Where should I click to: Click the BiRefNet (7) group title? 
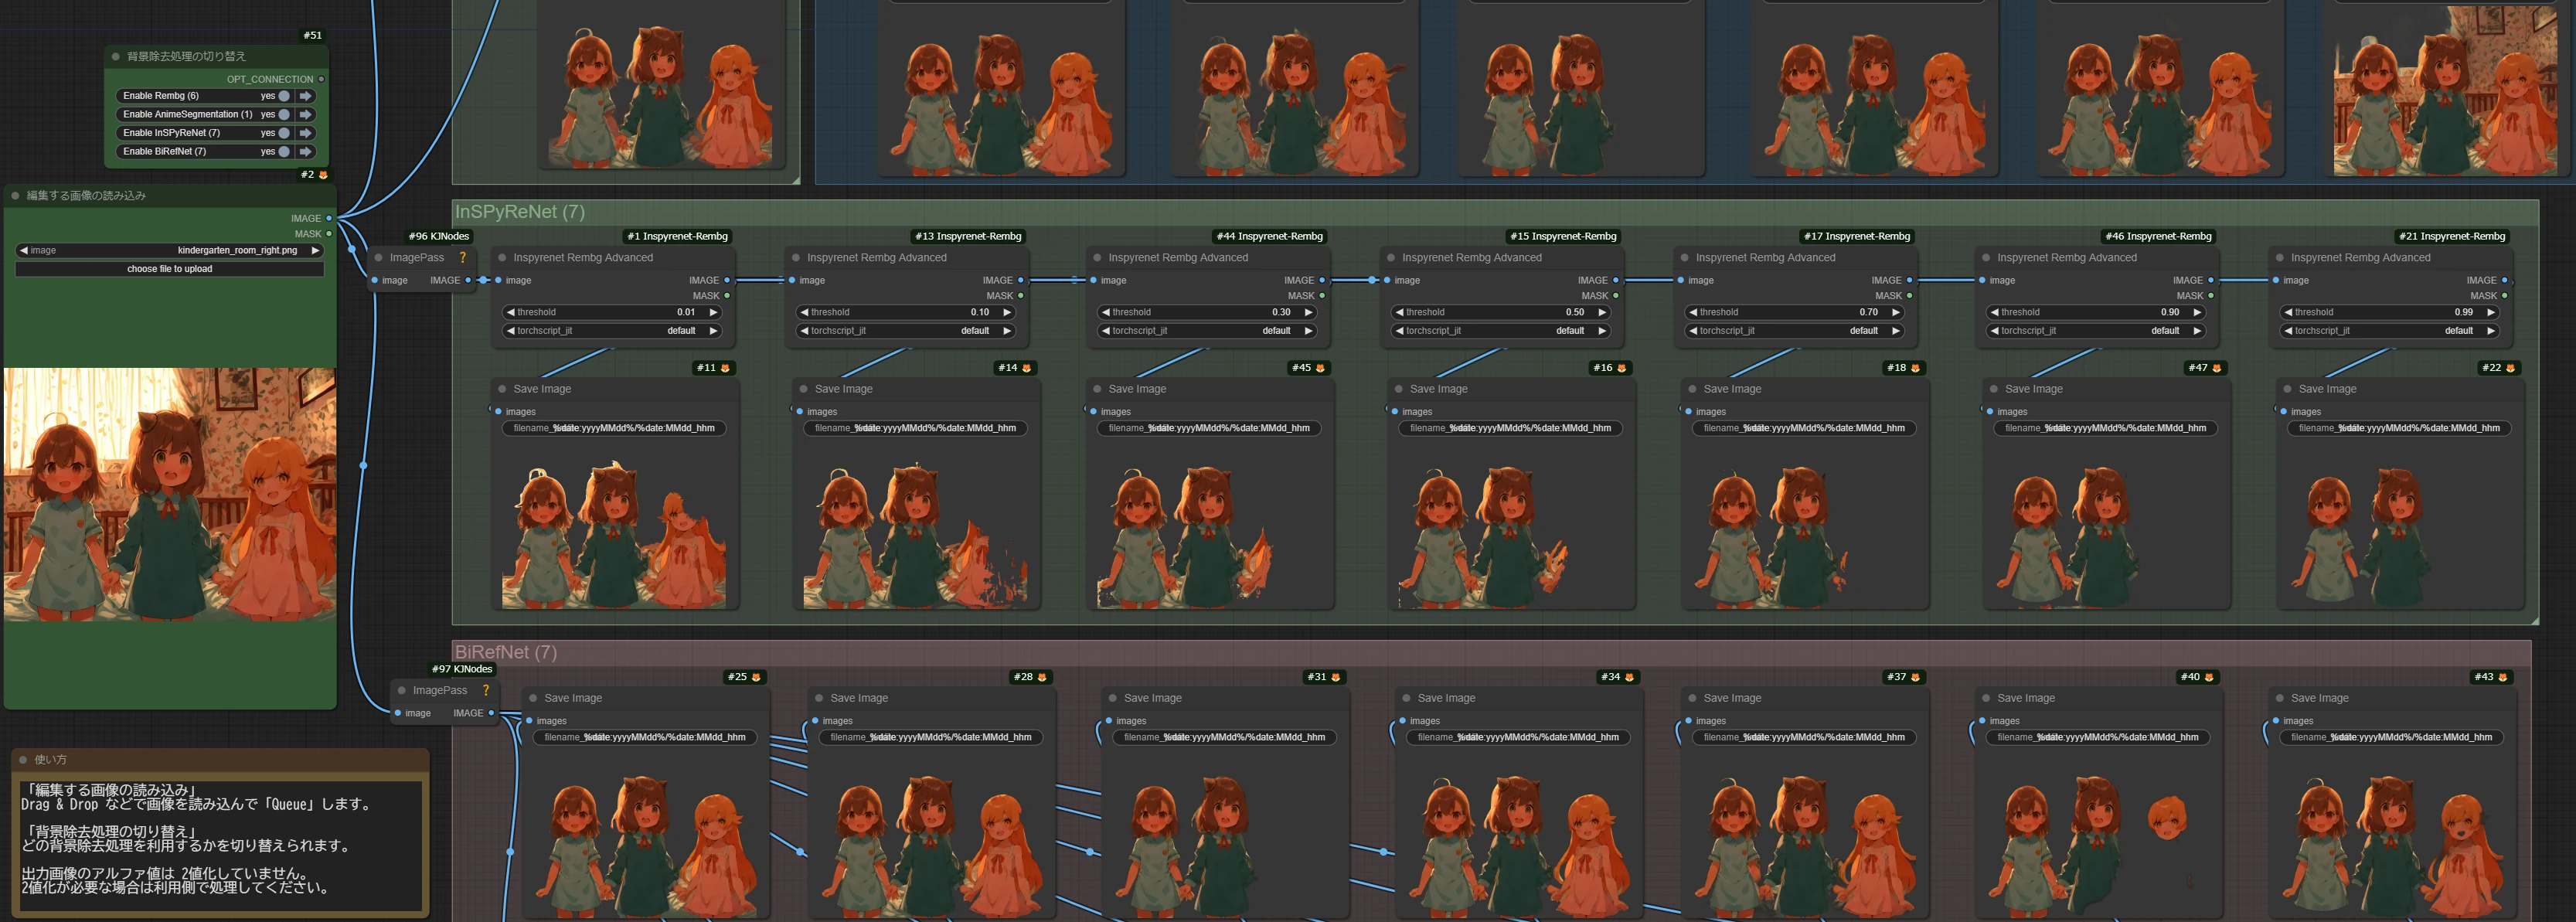(x=506, y=653)
